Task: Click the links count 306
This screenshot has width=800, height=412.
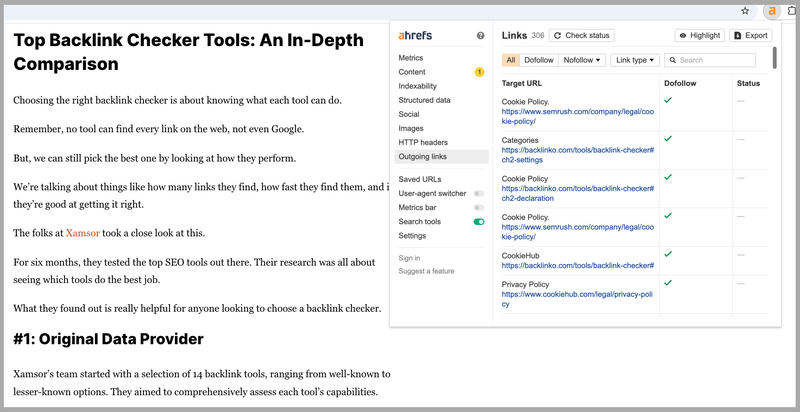Action: [x=538, y=36]
